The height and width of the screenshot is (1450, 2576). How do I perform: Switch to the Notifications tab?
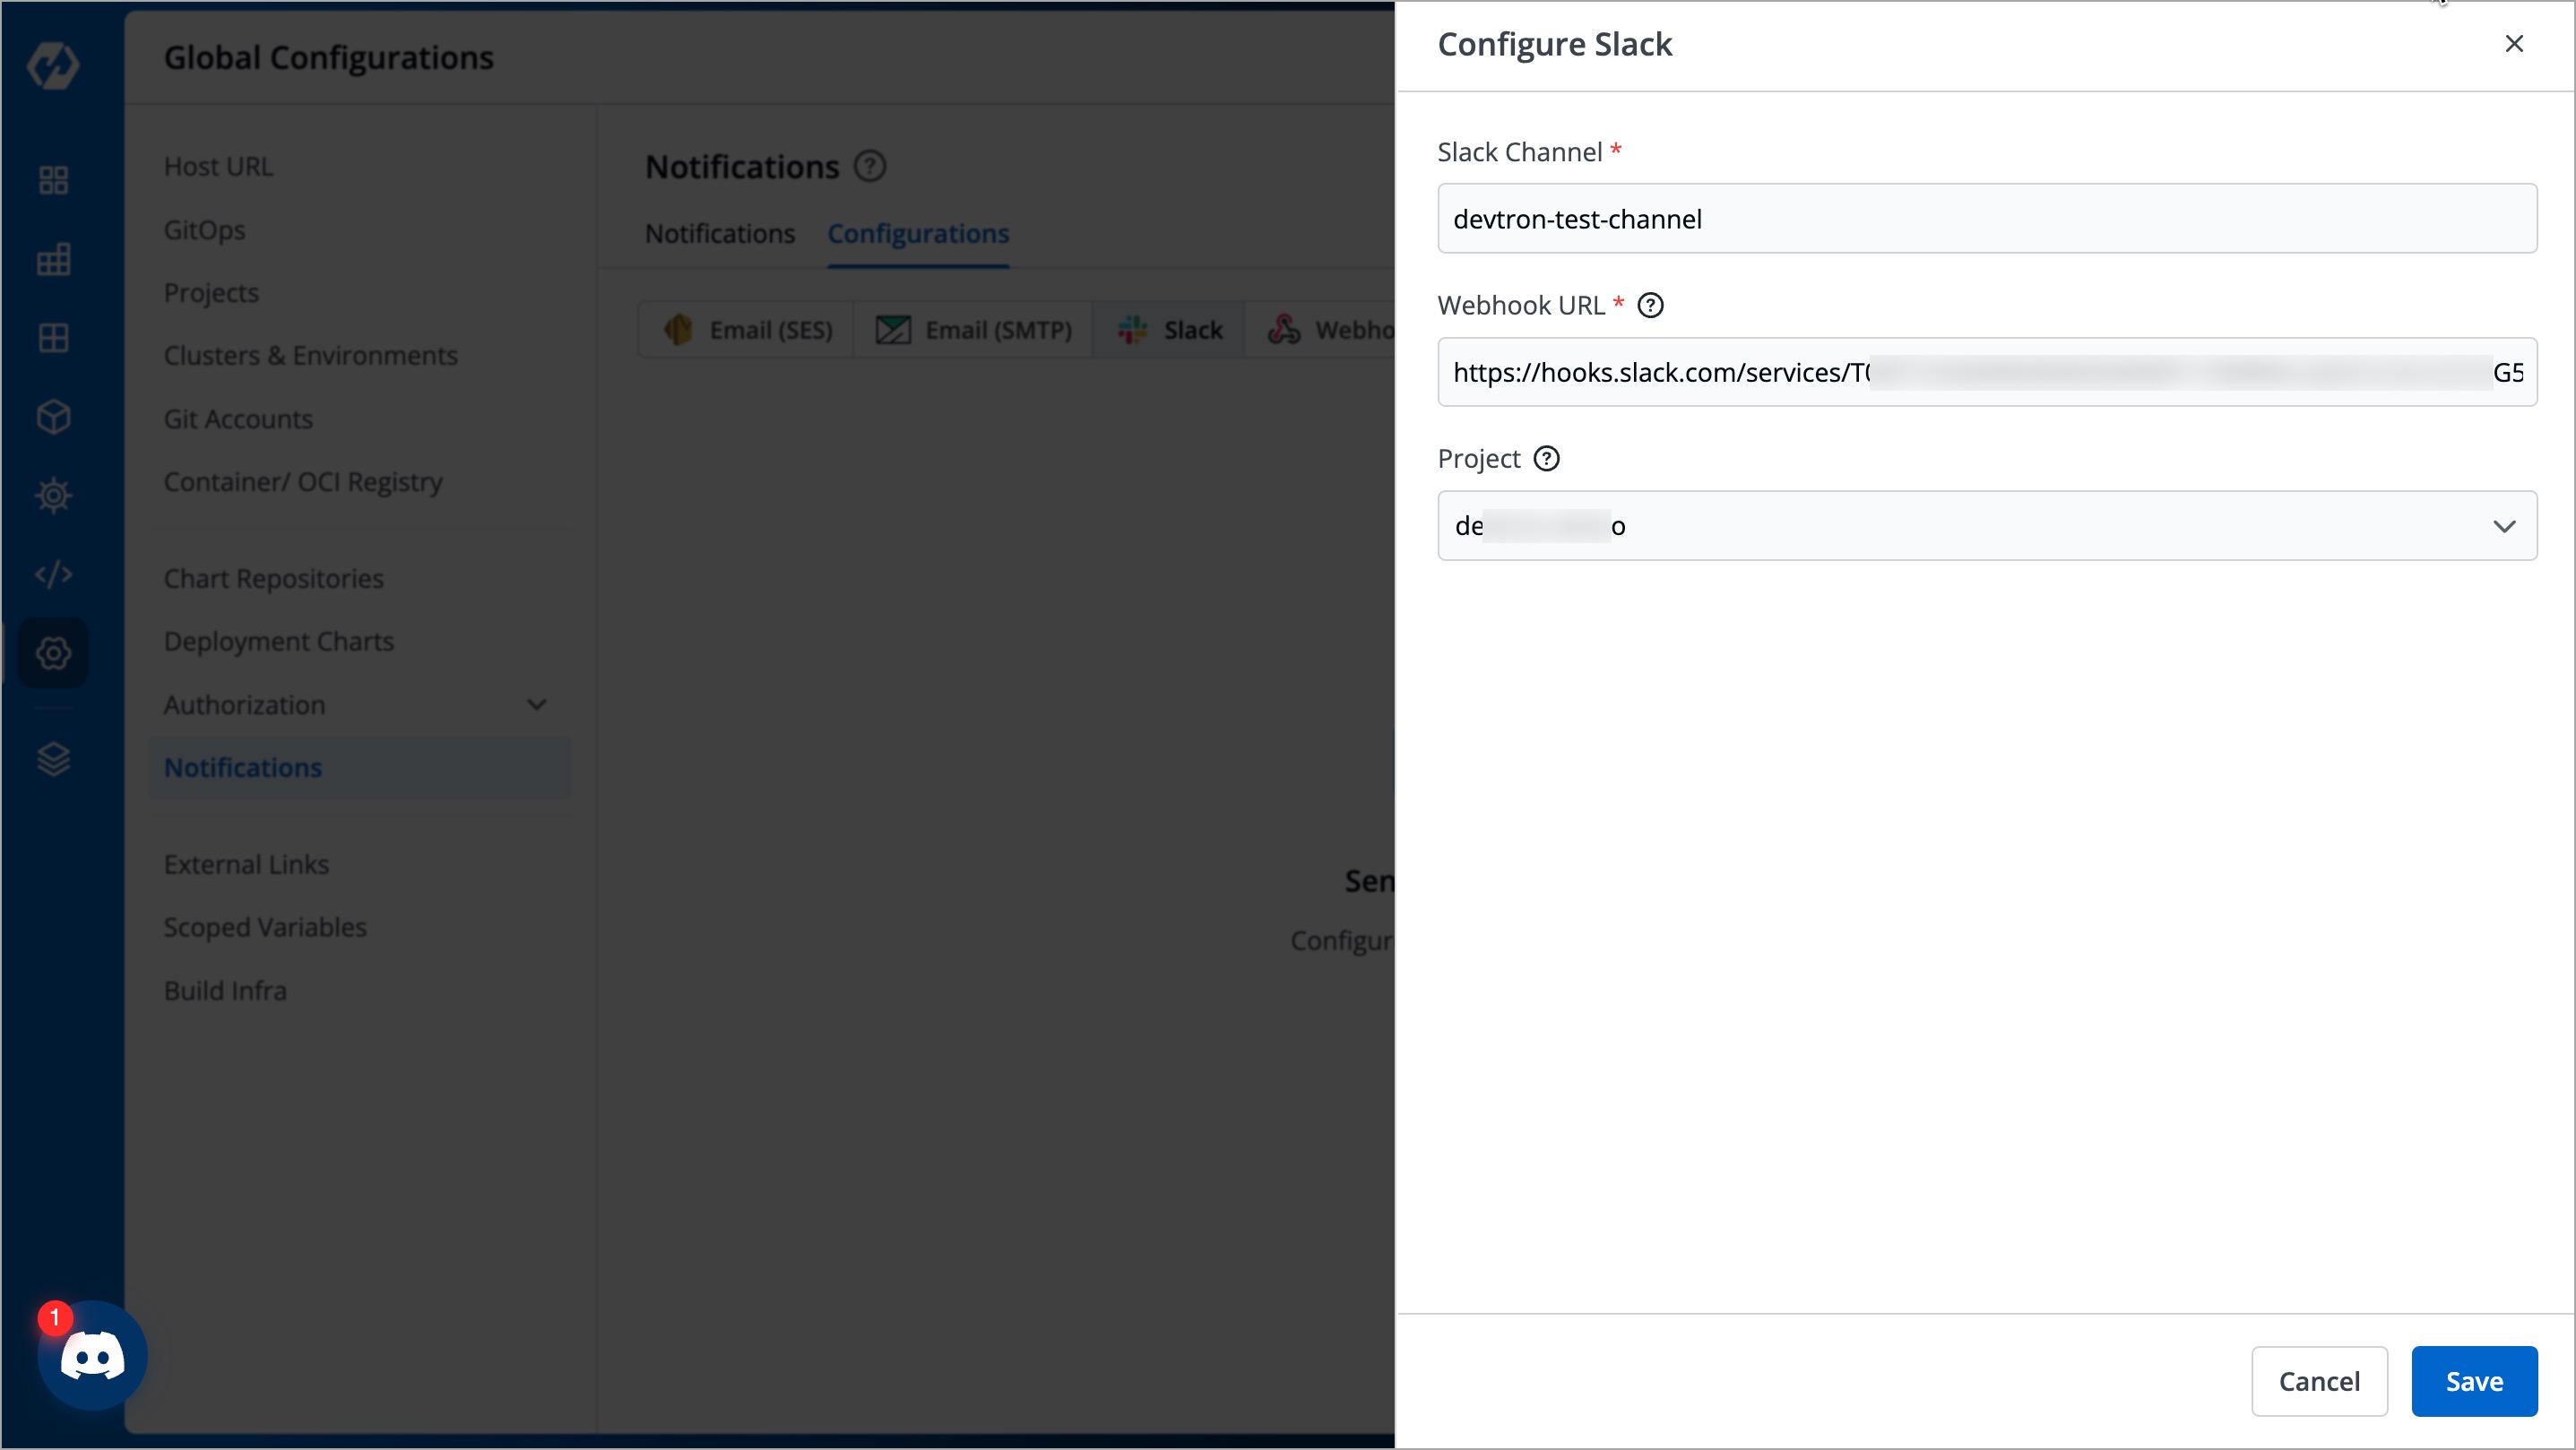[x=719, y=233]
